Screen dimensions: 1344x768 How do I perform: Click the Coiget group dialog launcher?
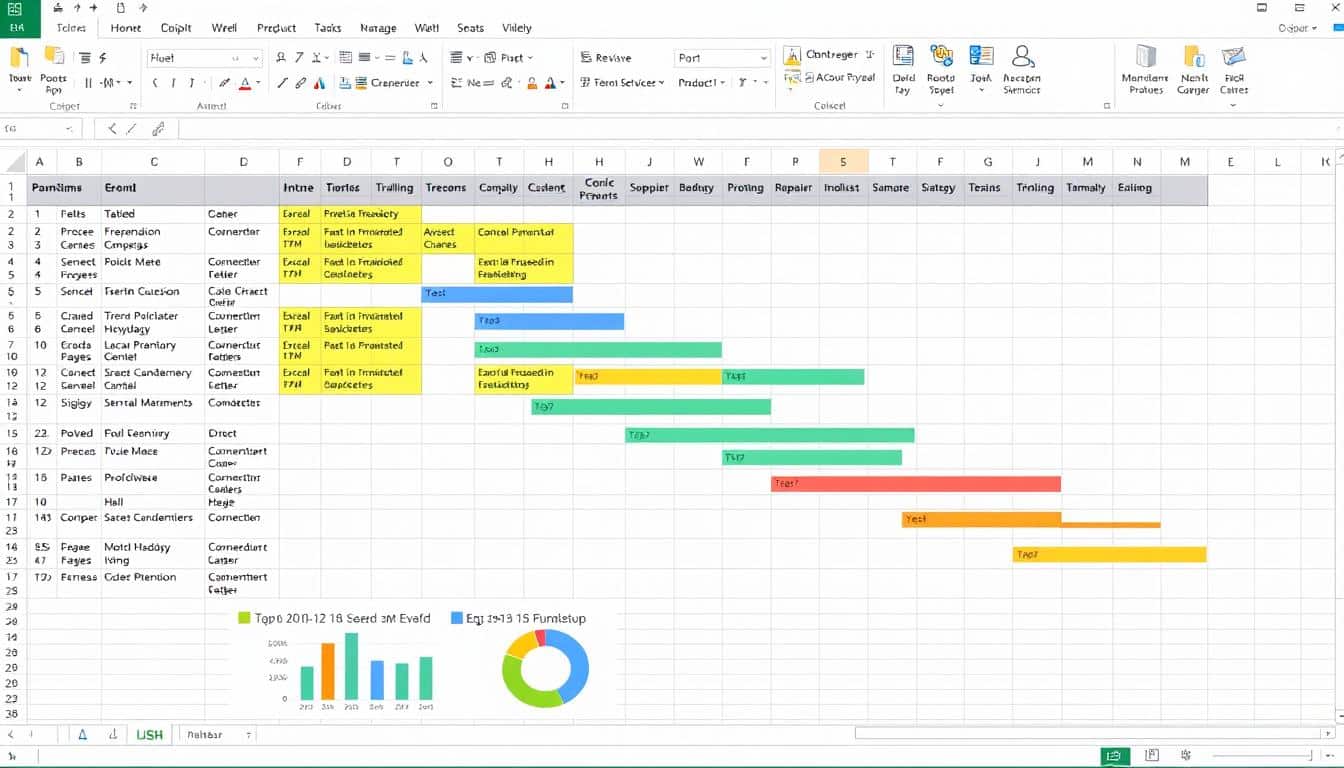(133, 106)
